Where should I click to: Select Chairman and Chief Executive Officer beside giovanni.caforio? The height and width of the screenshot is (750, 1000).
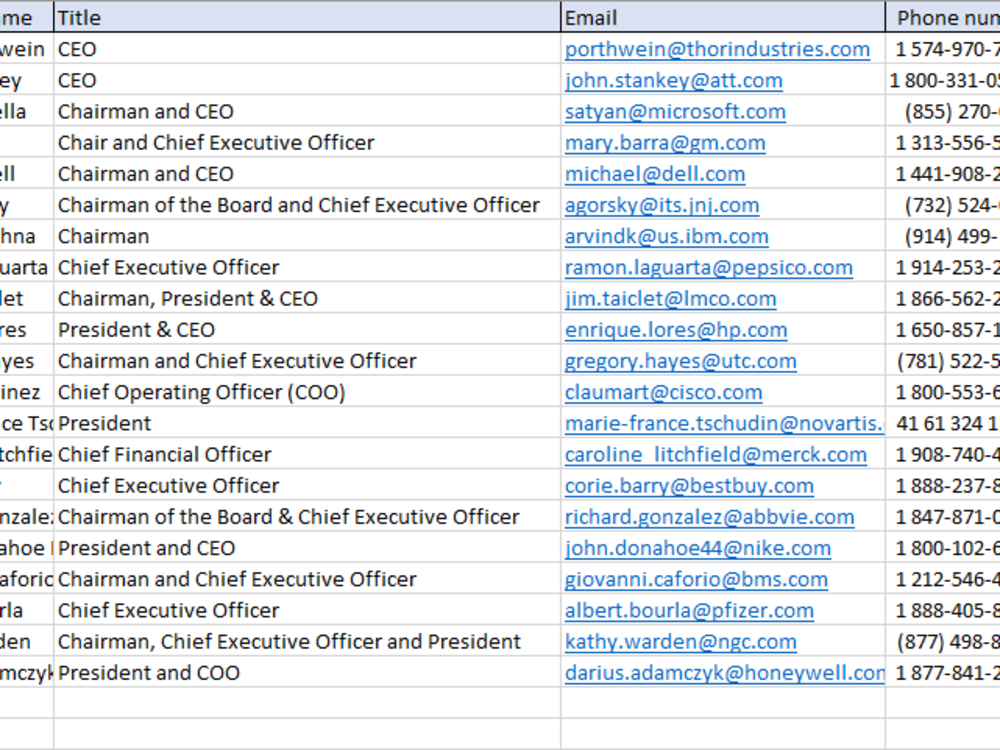[307, 580]
